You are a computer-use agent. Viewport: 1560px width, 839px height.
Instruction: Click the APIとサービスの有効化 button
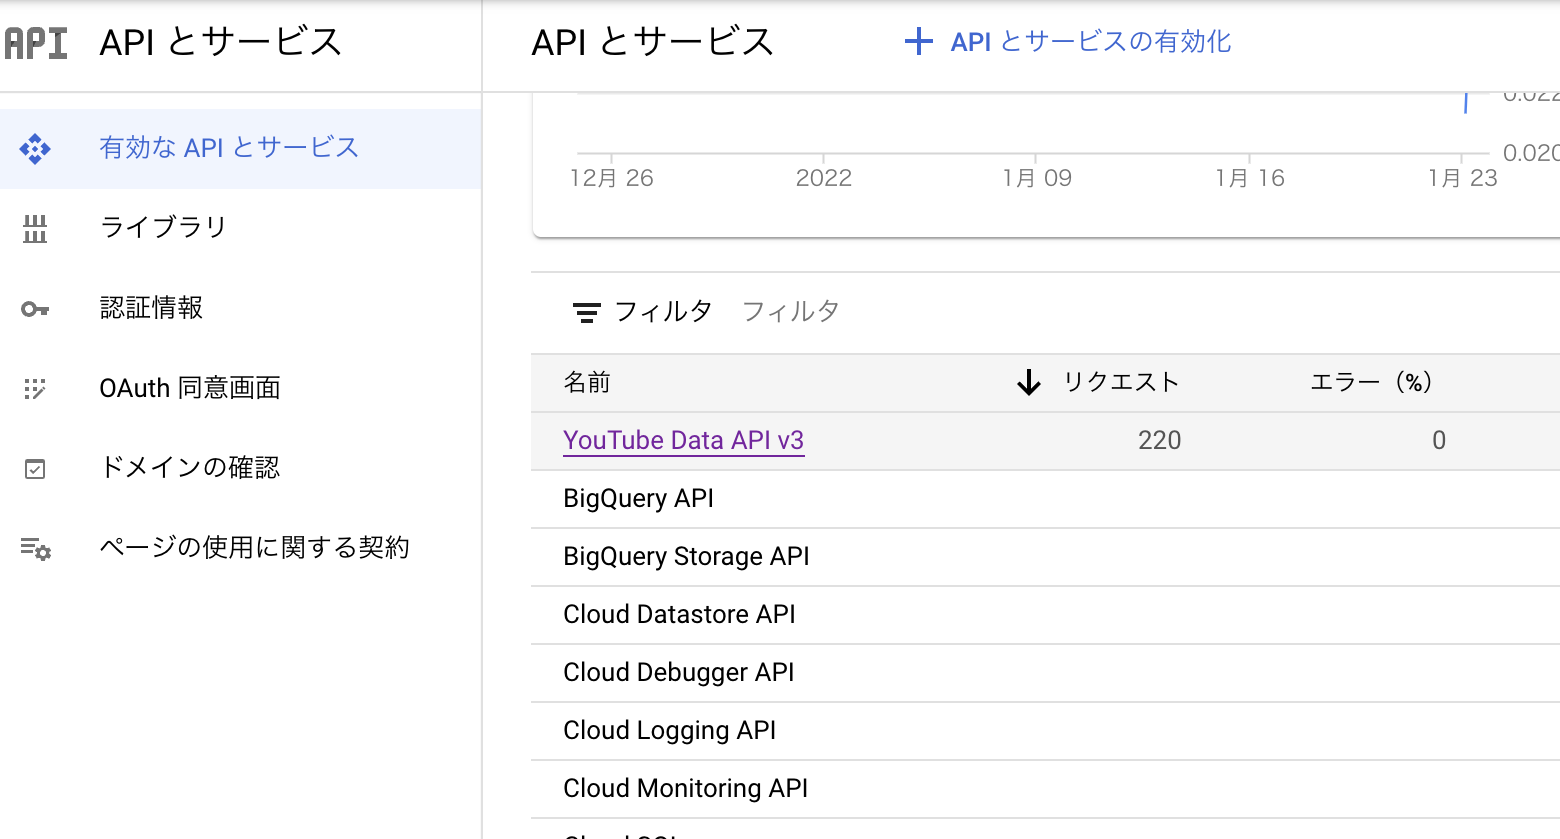tap(1089, 42)
